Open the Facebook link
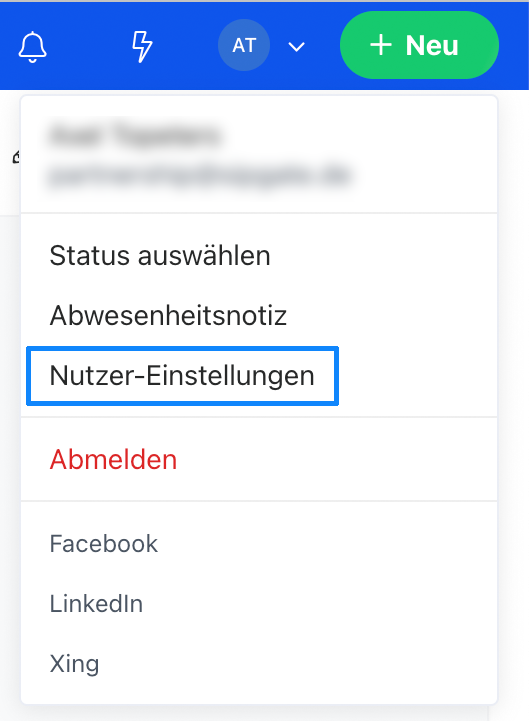 click(104, 544)
